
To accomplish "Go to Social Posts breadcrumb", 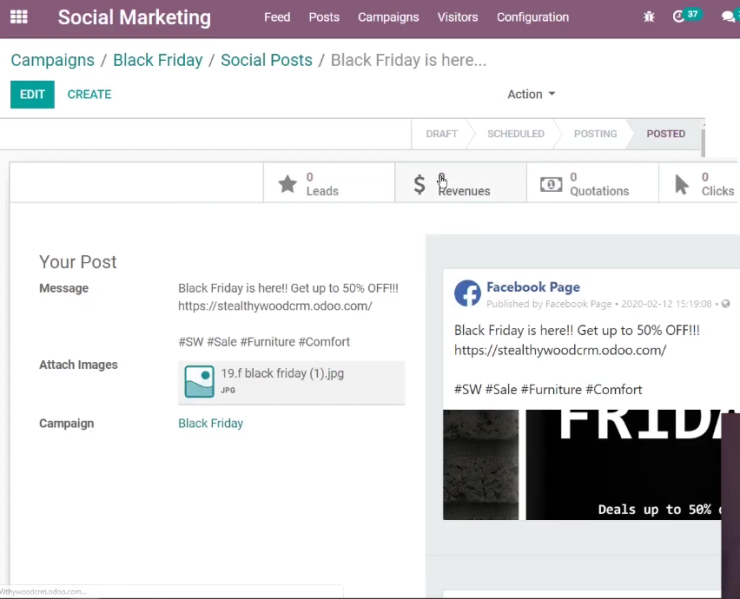I will tap(266, 60).
